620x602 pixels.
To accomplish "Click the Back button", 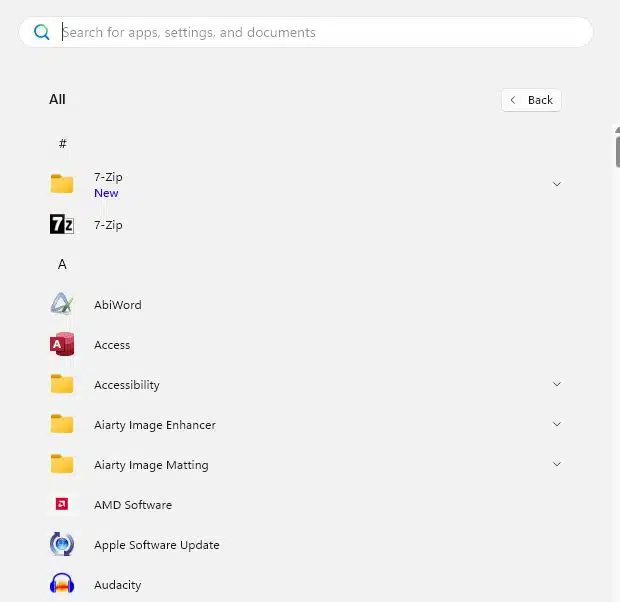I will pyautogui.click(x=531, y=100).
